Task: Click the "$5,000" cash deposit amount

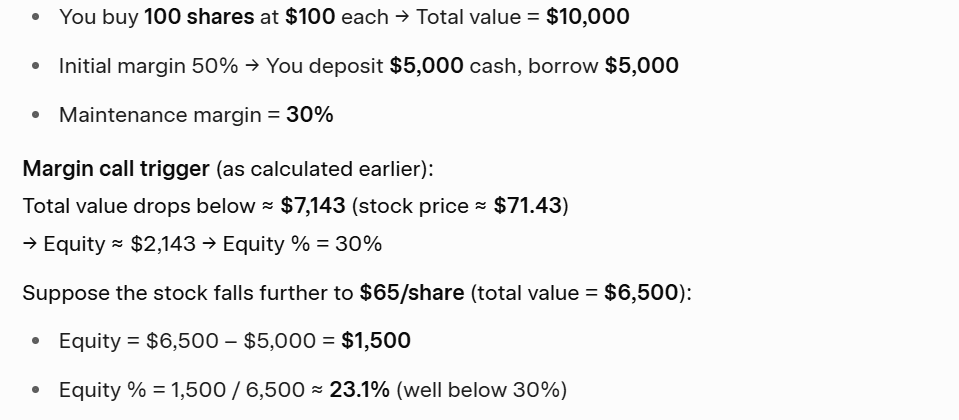Action: [426, 66]
